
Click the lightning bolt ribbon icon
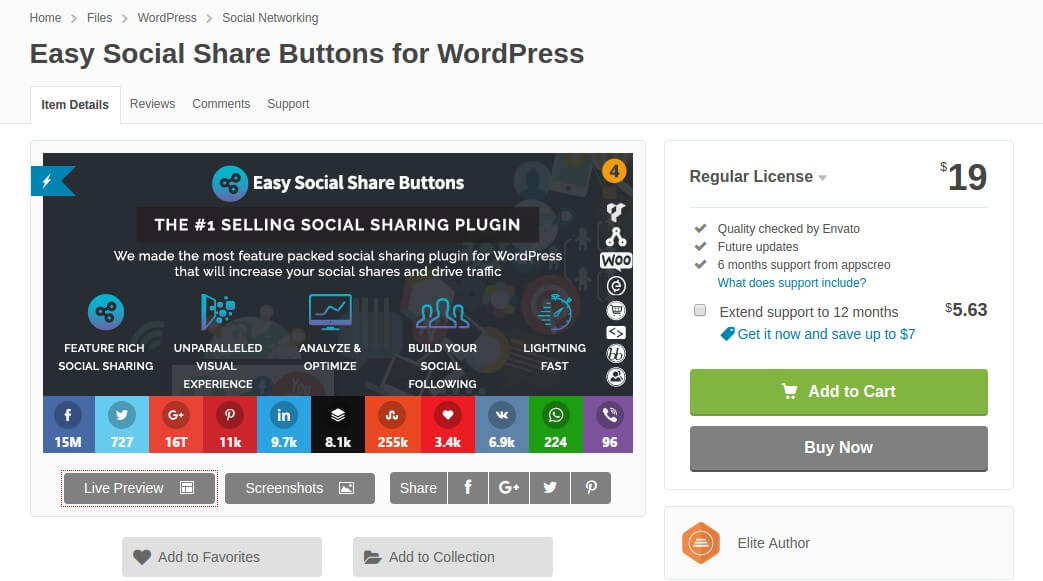47,181
